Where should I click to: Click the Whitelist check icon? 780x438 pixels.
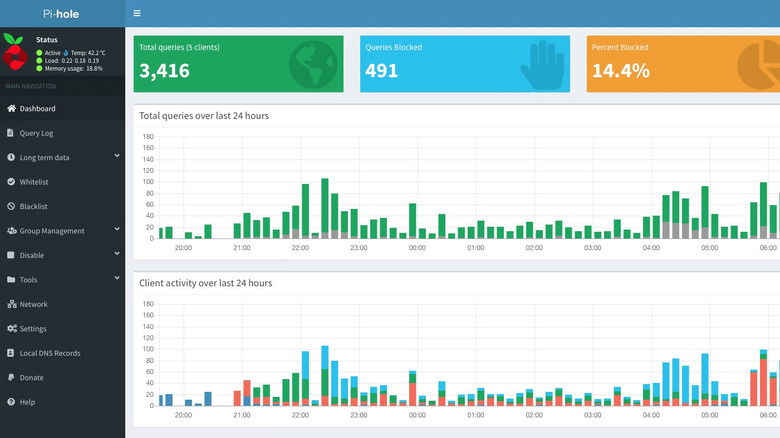pyautogui.click(x=11, y=182)
